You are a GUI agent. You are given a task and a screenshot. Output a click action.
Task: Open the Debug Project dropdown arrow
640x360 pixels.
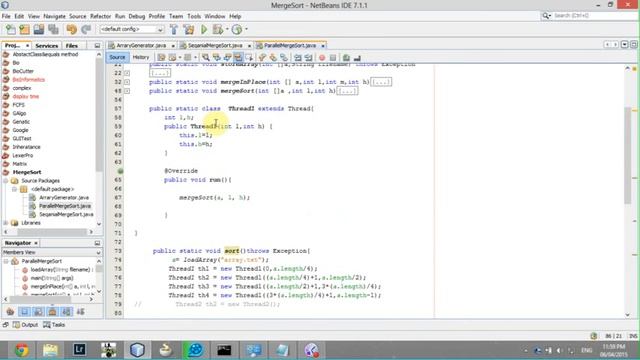point(227,29)
